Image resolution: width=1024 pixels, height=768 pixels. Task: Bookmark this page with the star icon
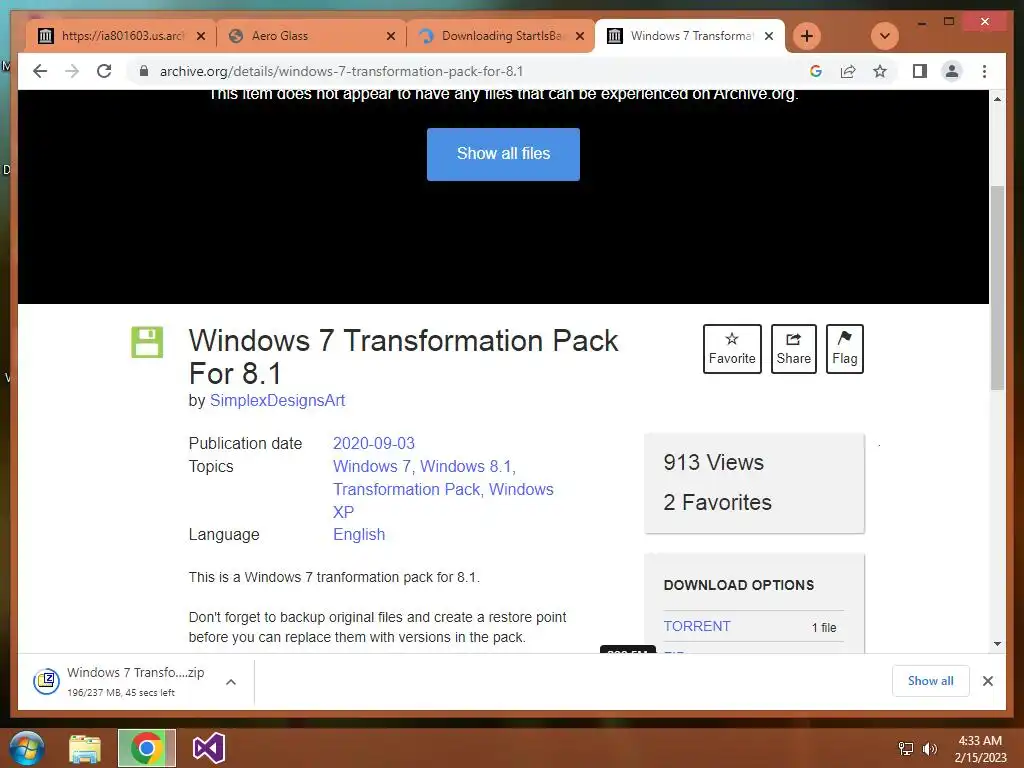(880, 71)
